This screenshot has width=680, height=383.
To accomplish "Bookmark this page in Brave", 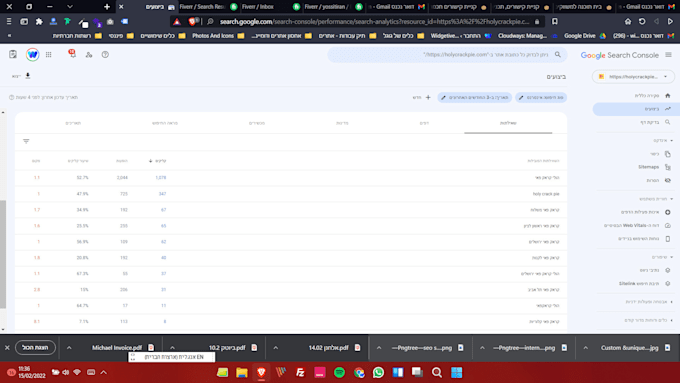I will 555,21.
